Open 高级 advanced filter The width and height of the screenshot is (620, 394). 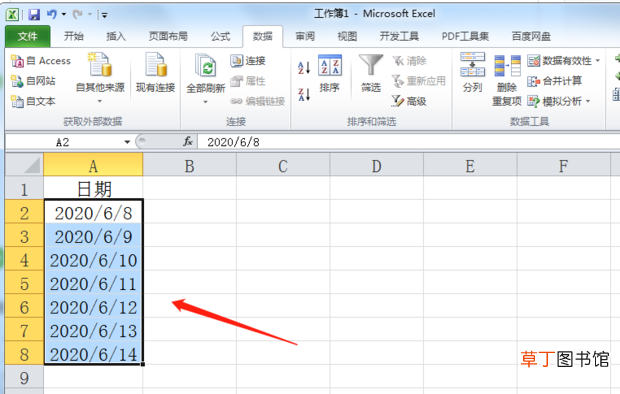(409, 102)
